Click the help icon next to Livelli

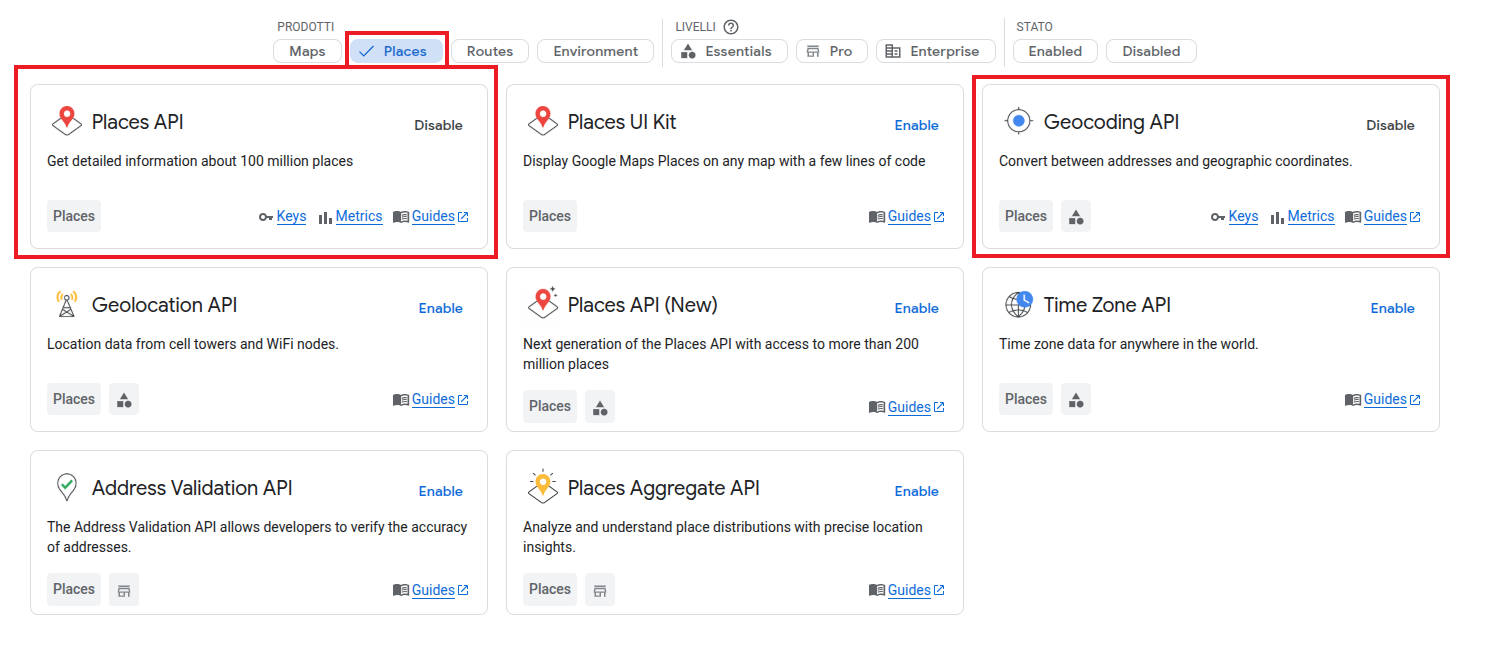click(731, 27)
